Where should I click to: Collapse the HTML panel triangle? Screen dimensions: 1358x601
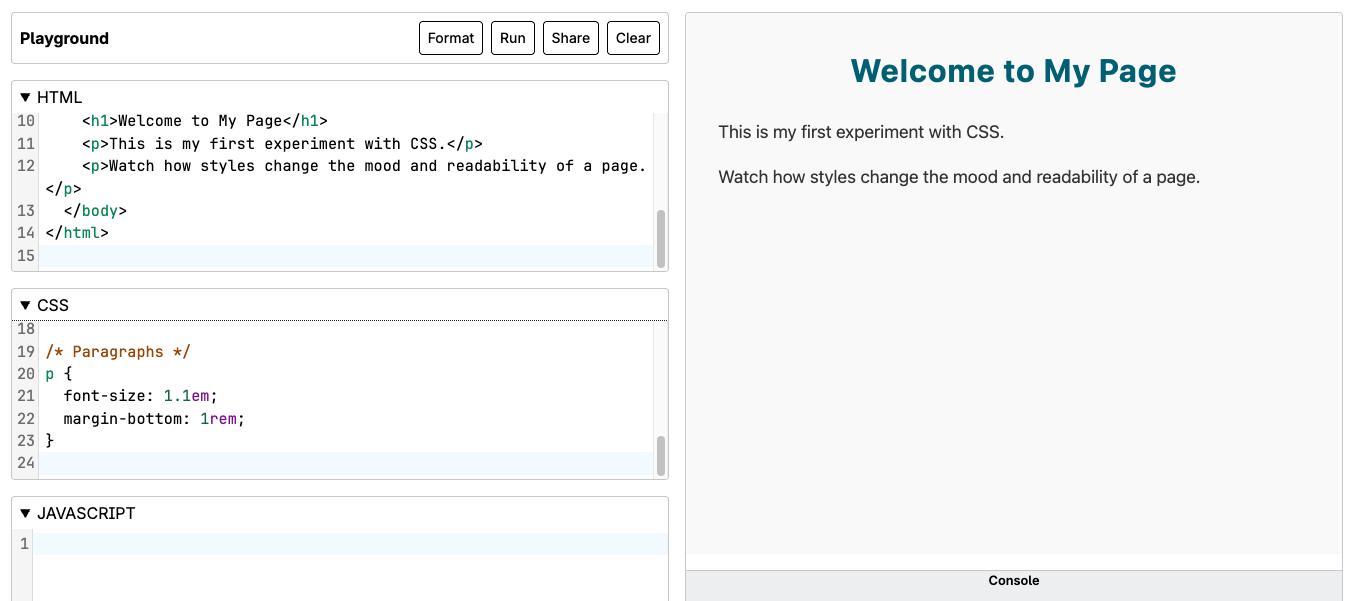(x=26, y=97)
